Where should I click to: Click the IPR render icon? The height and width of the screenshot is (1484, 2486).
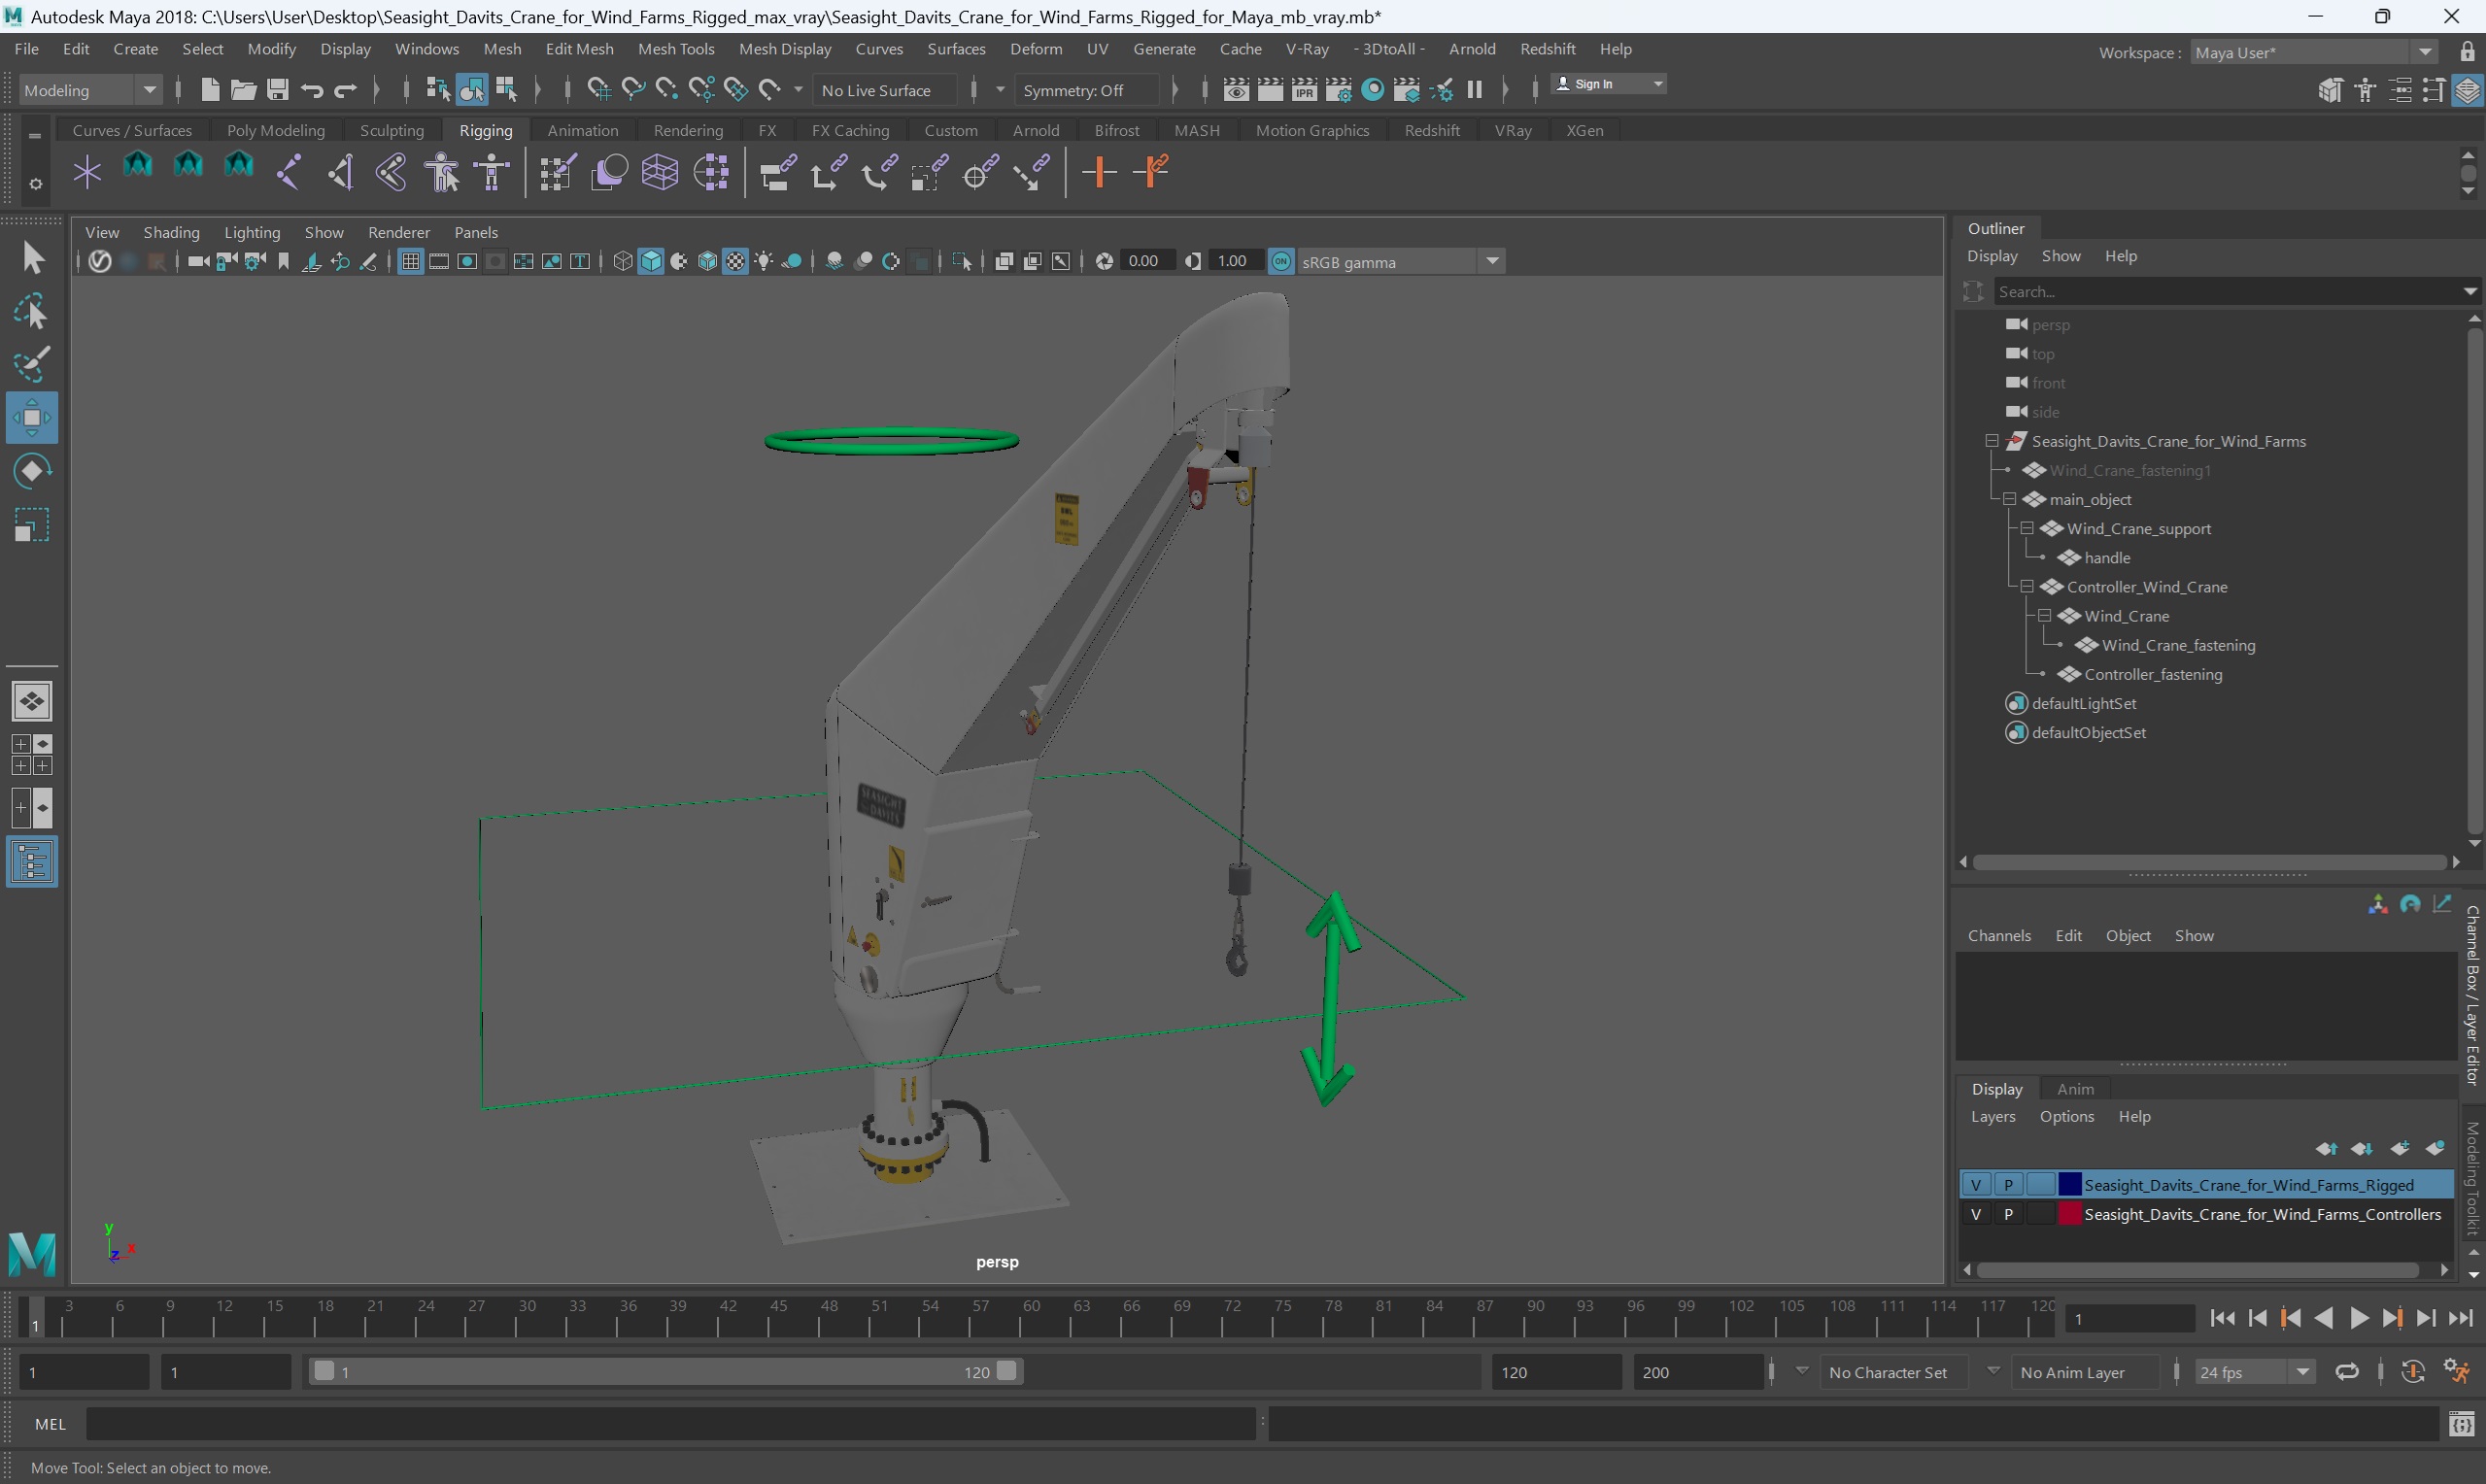pyautogui.click(x=1304, y=90)
